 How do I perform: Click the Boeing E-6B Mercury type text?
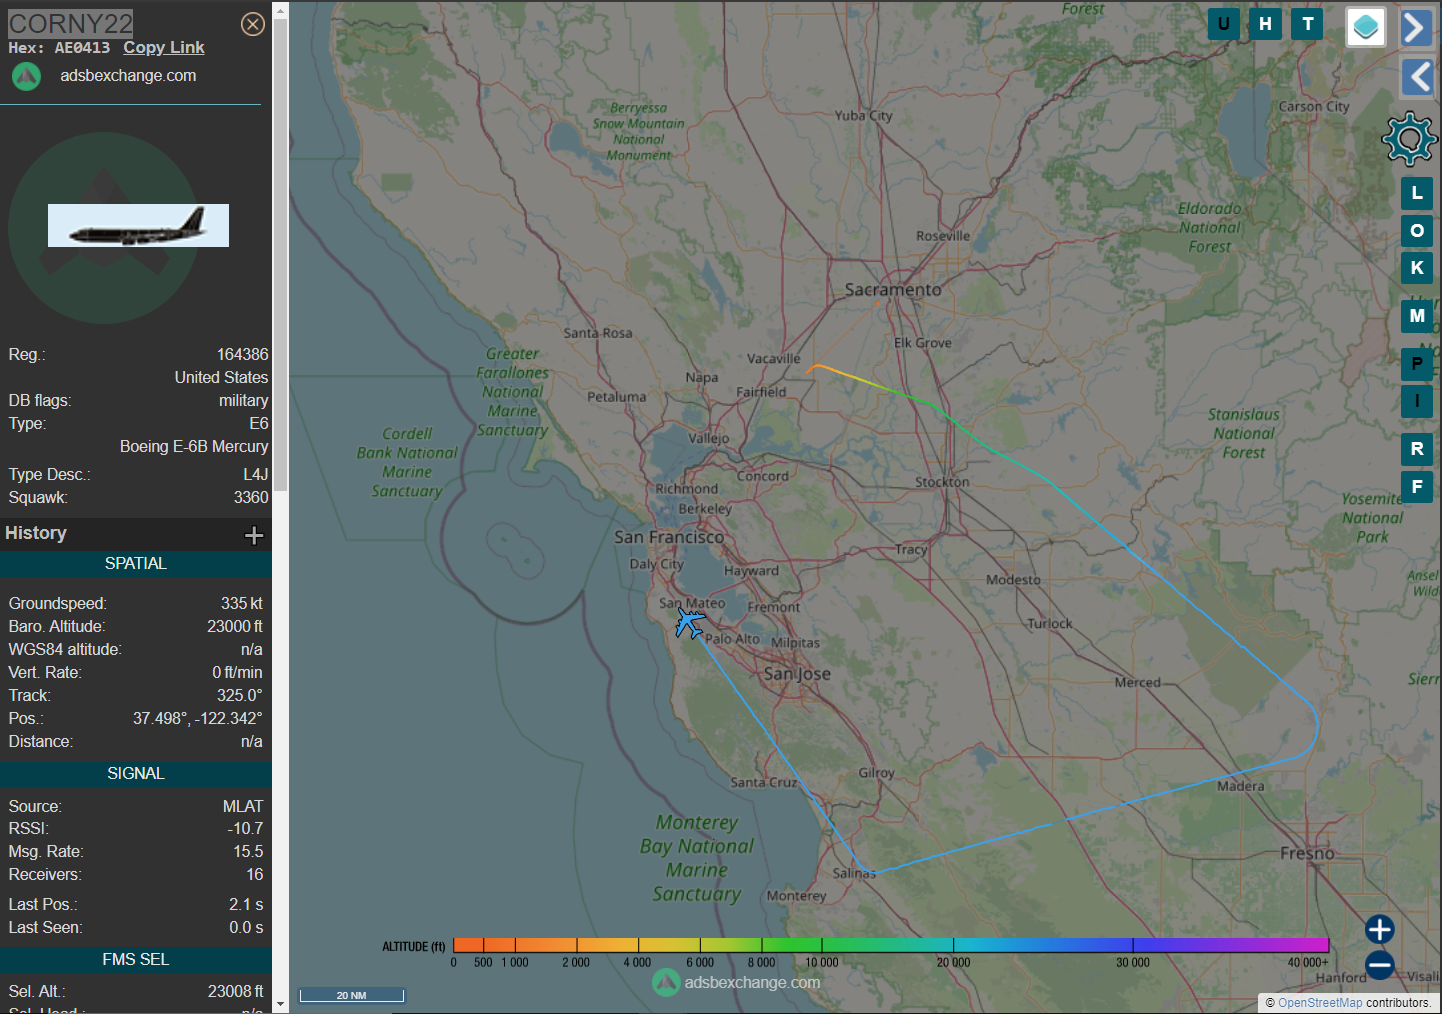coord(194,446)
